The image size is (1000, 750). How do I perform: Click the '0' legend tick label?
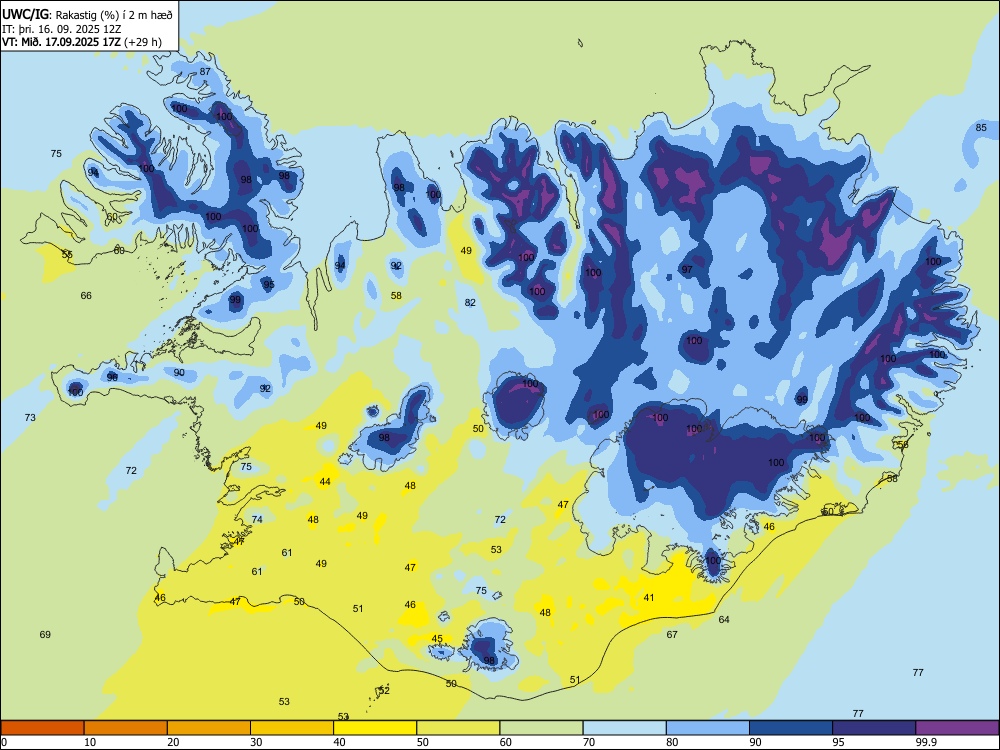click(x=4, y=742)
